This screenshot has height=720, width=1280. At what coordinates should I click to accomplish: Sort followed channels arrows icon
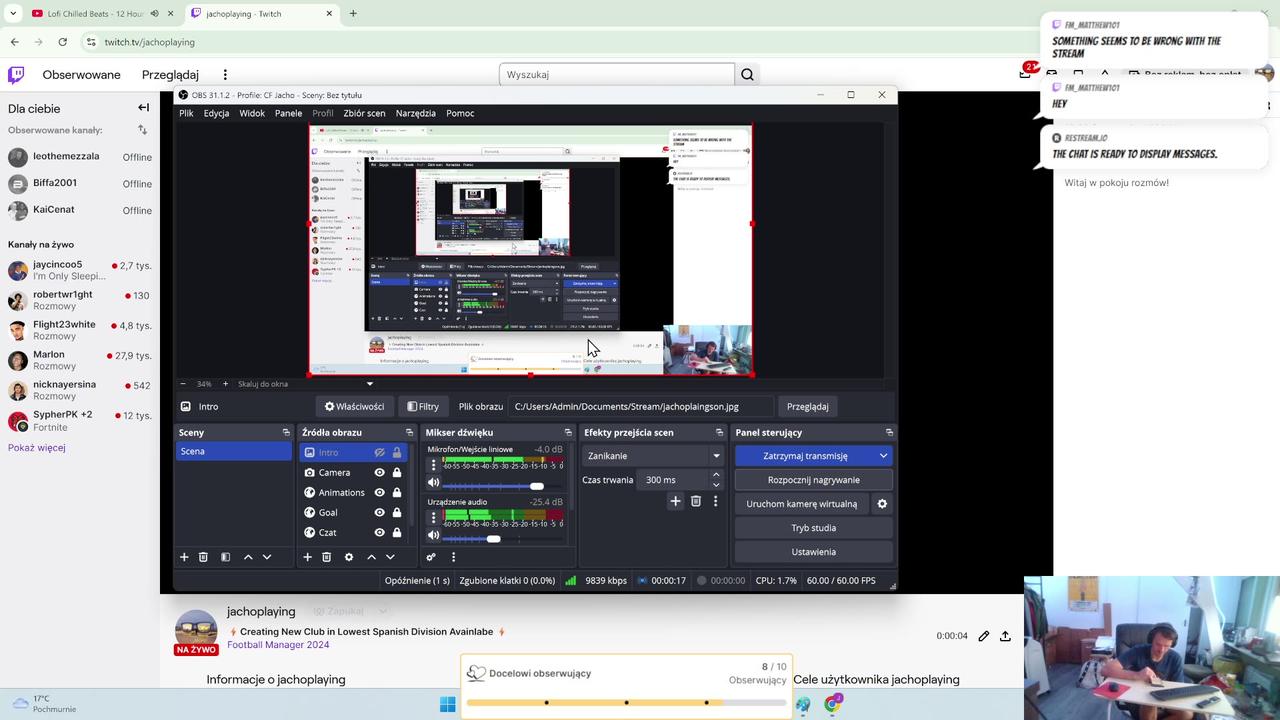(142, 130)
